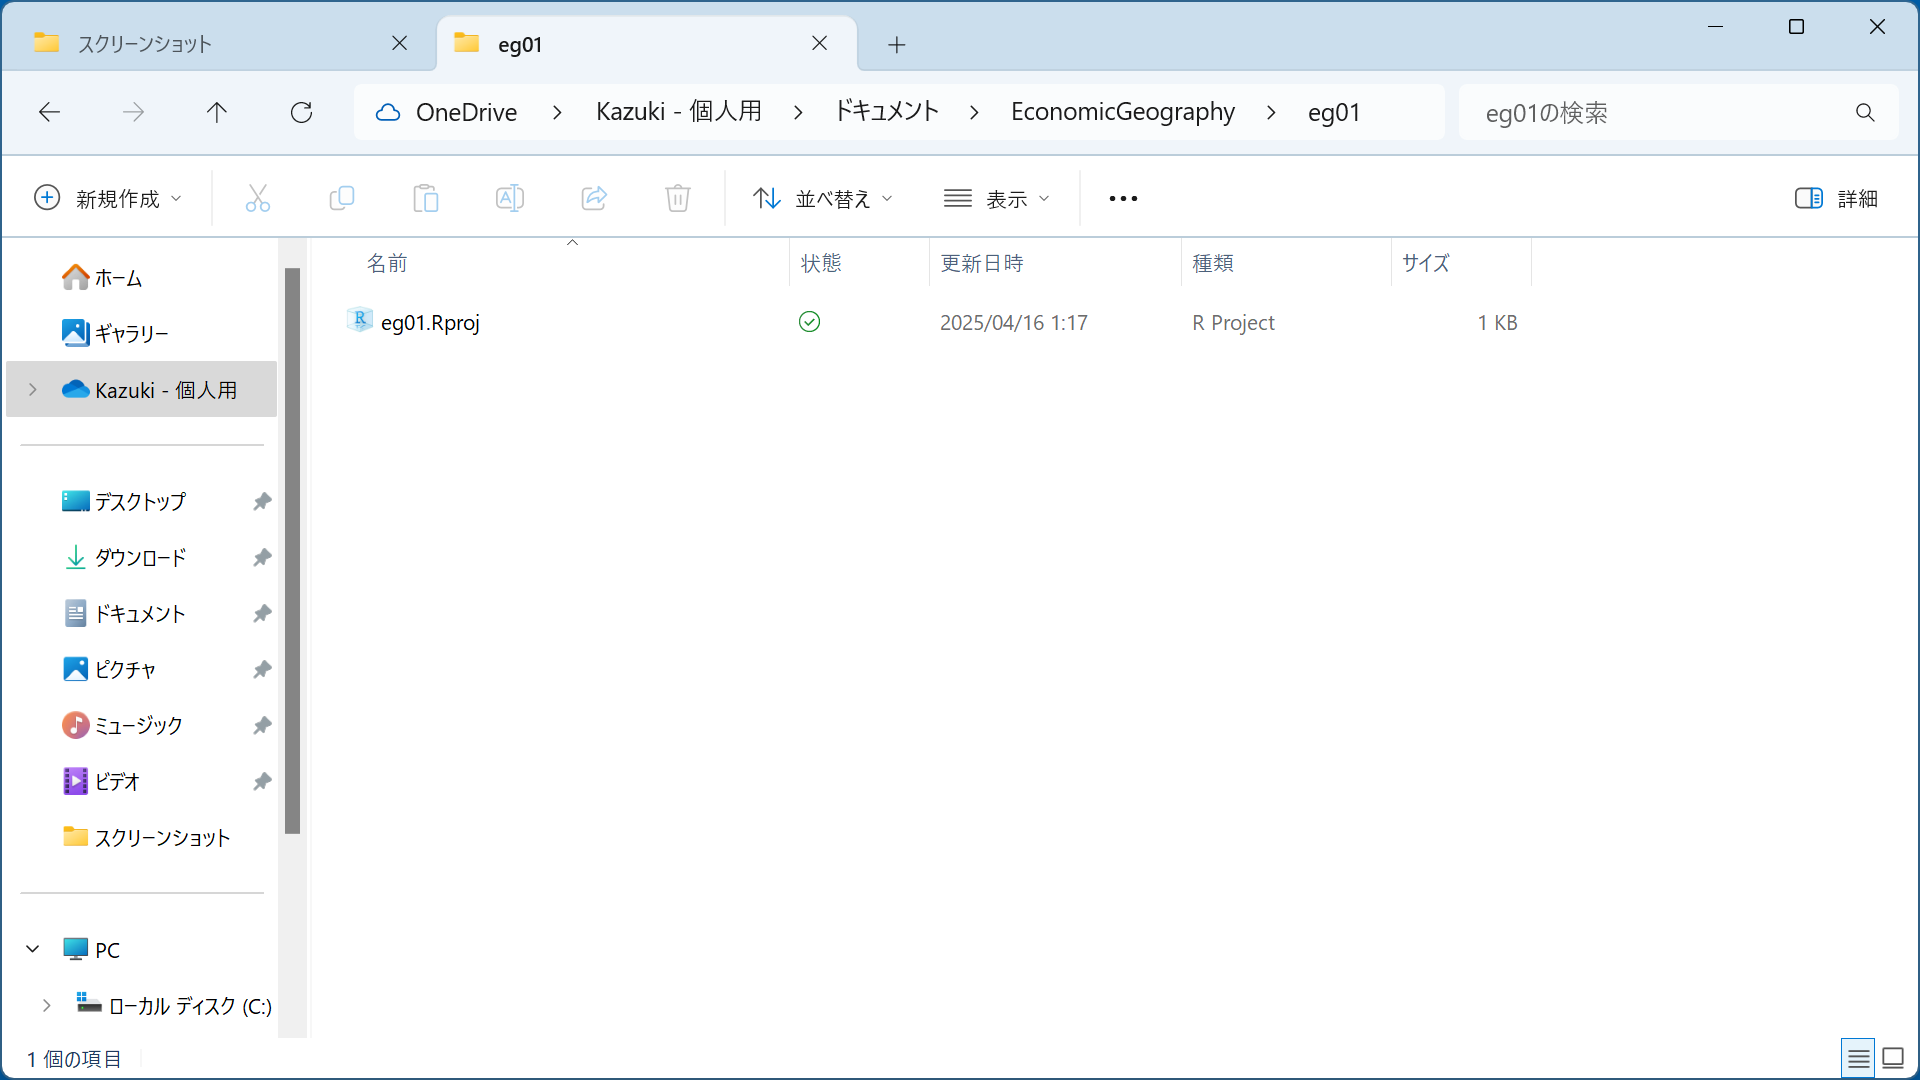Screen dimensions: 1920x1080
Task: Open the 並べ替え sort dropdown
Action: coord(822,198)
